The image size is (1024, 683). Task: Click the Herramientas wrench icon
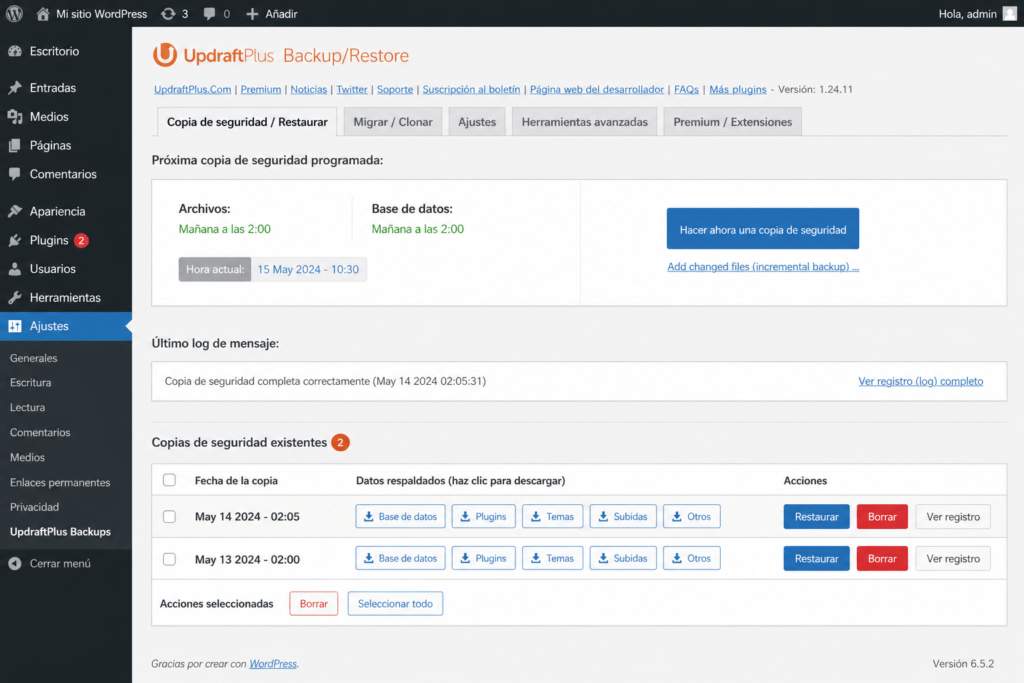[15, 297]
